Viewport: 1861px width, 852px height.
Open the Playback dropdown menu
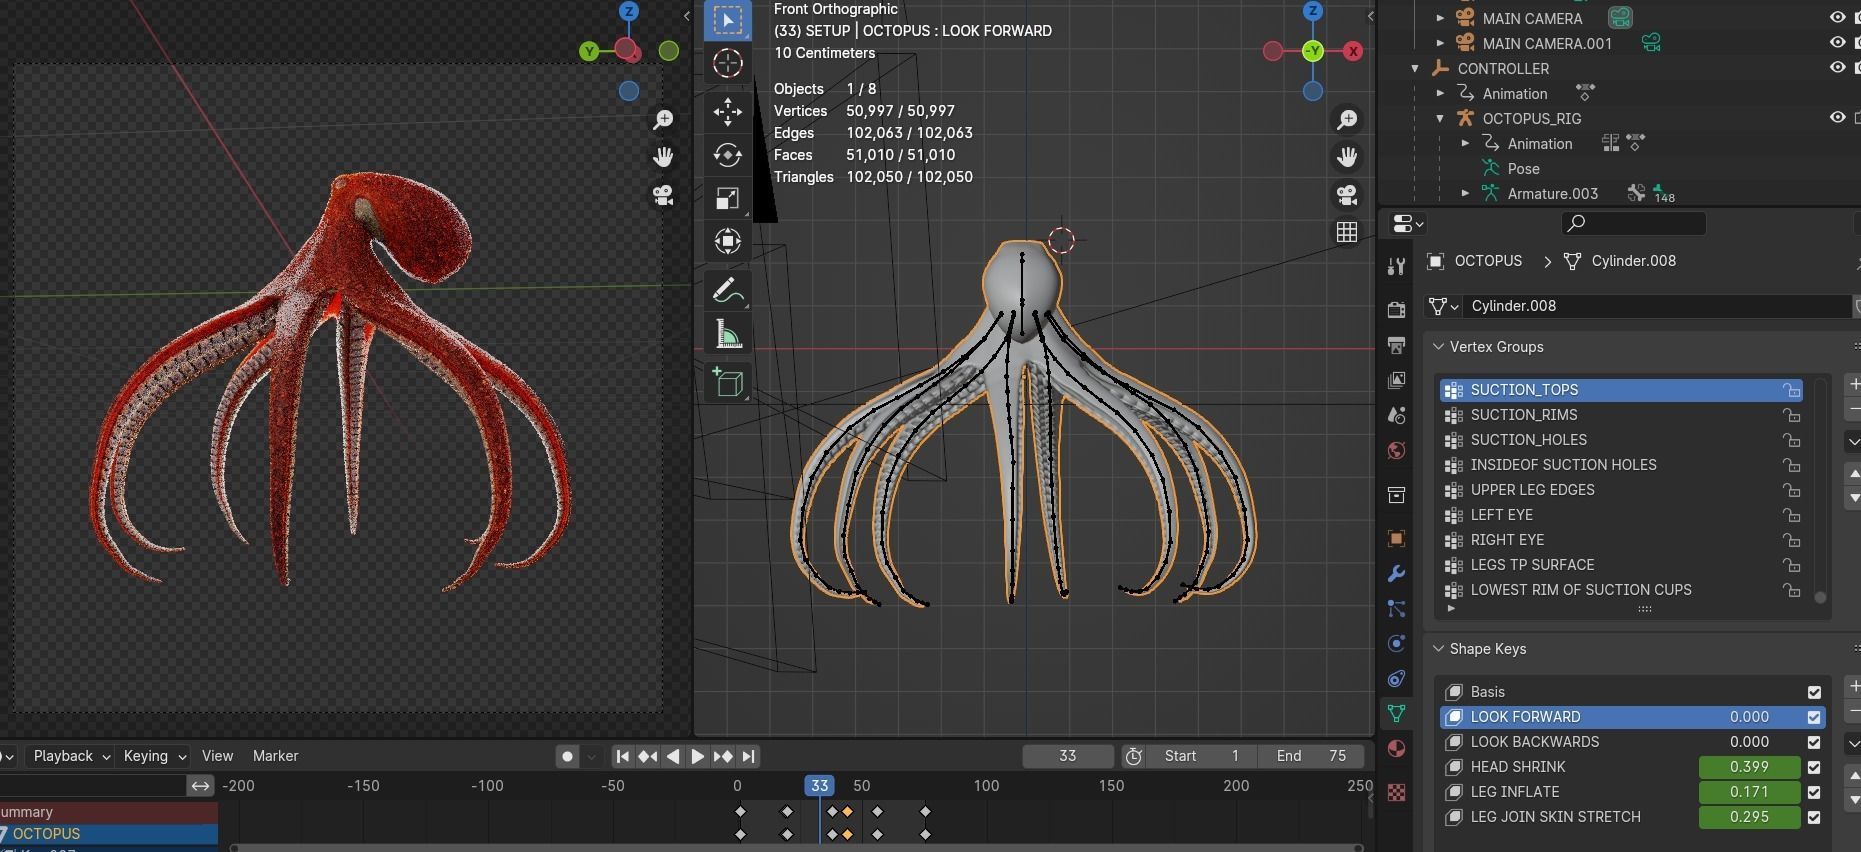coord(71,756)
